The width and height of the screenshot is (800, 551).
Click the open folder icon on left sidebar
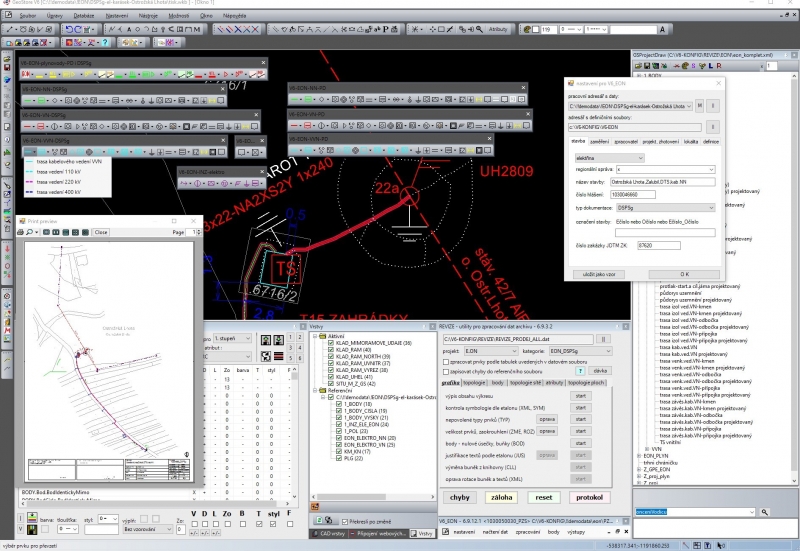pyautogui.click(x=7, y=59)
